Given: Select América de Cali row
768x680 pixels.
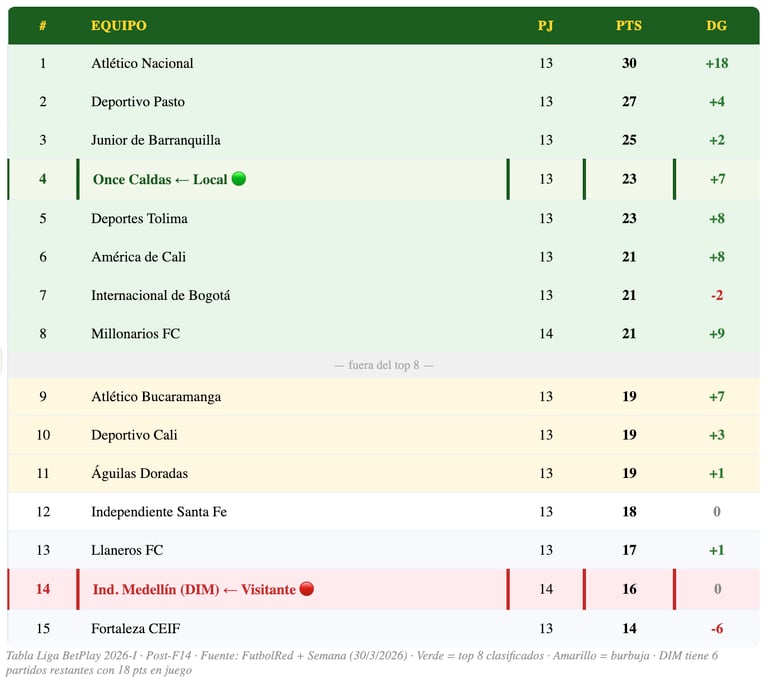Looking at the screenshot, I should click(x=384, y=257).
